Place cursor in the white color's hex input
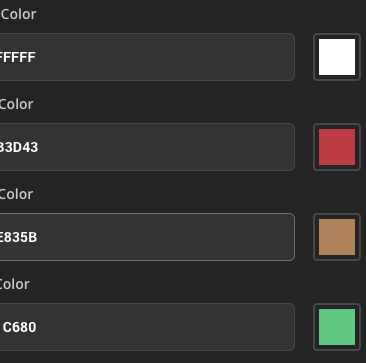Image resolution: width=366 pixels, height=363 pixels. (x=147, y=57)
